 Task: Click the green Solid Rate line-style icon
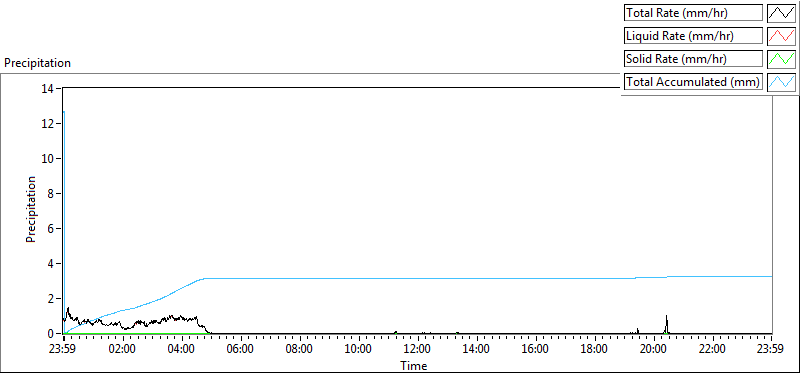point(782,59)
